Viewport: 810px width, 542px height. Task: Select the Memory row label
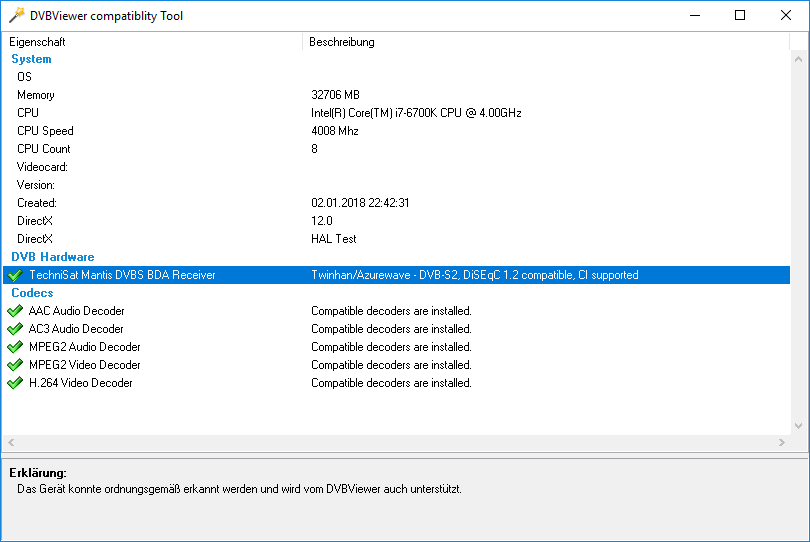36,95
